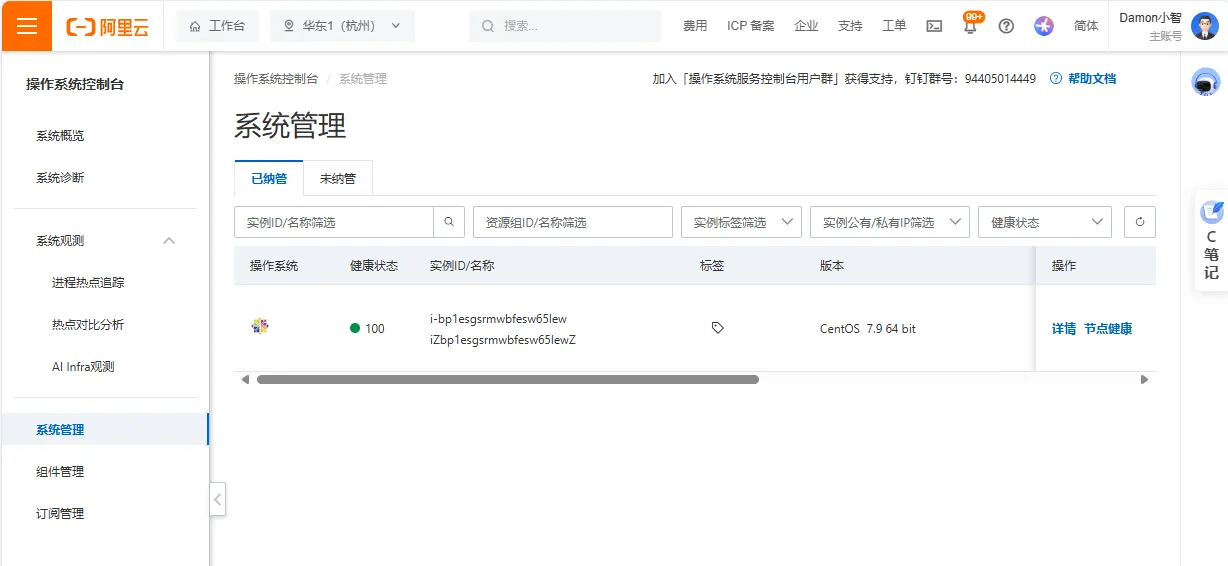Image resolution: width=1228 pixels, height=566 pixels.
Task: Click the 版本 column header
Action: click(832, 266)
